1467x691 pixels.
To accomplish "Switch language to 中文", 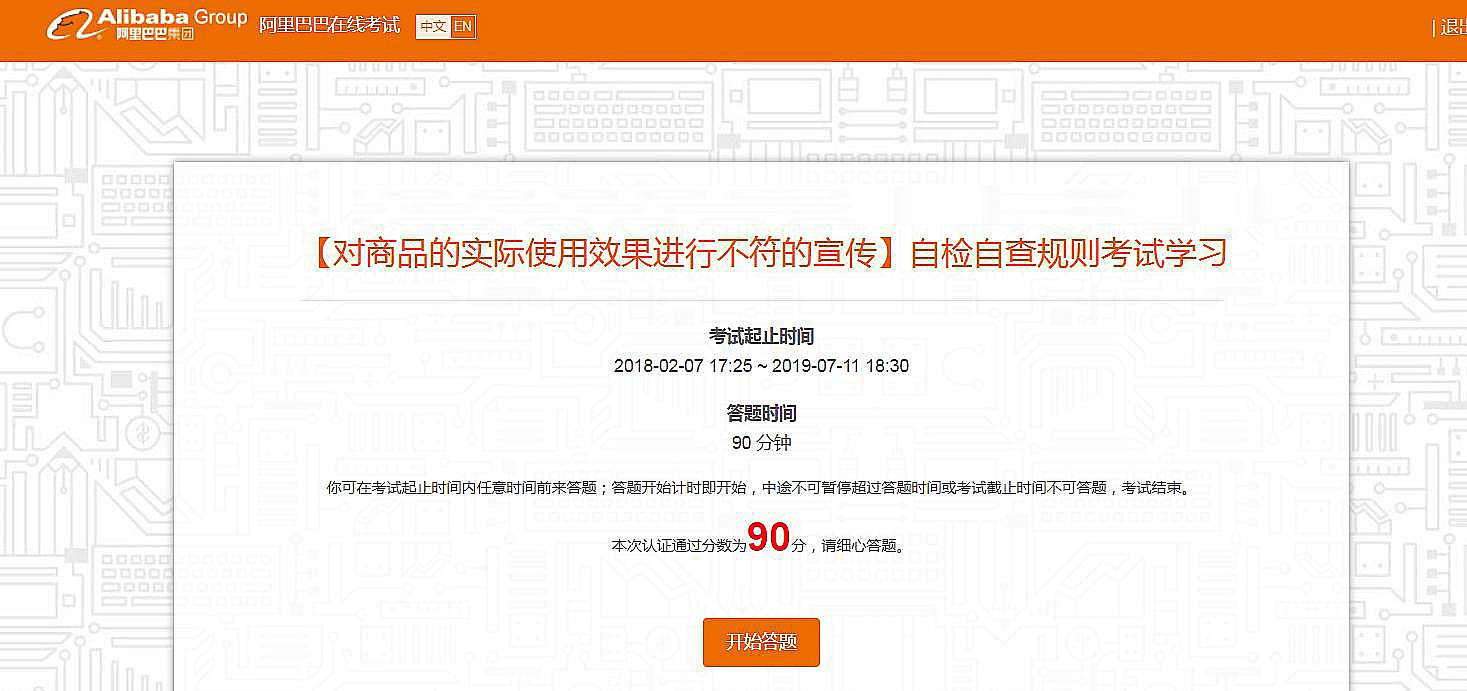I will tap(433, 27).
